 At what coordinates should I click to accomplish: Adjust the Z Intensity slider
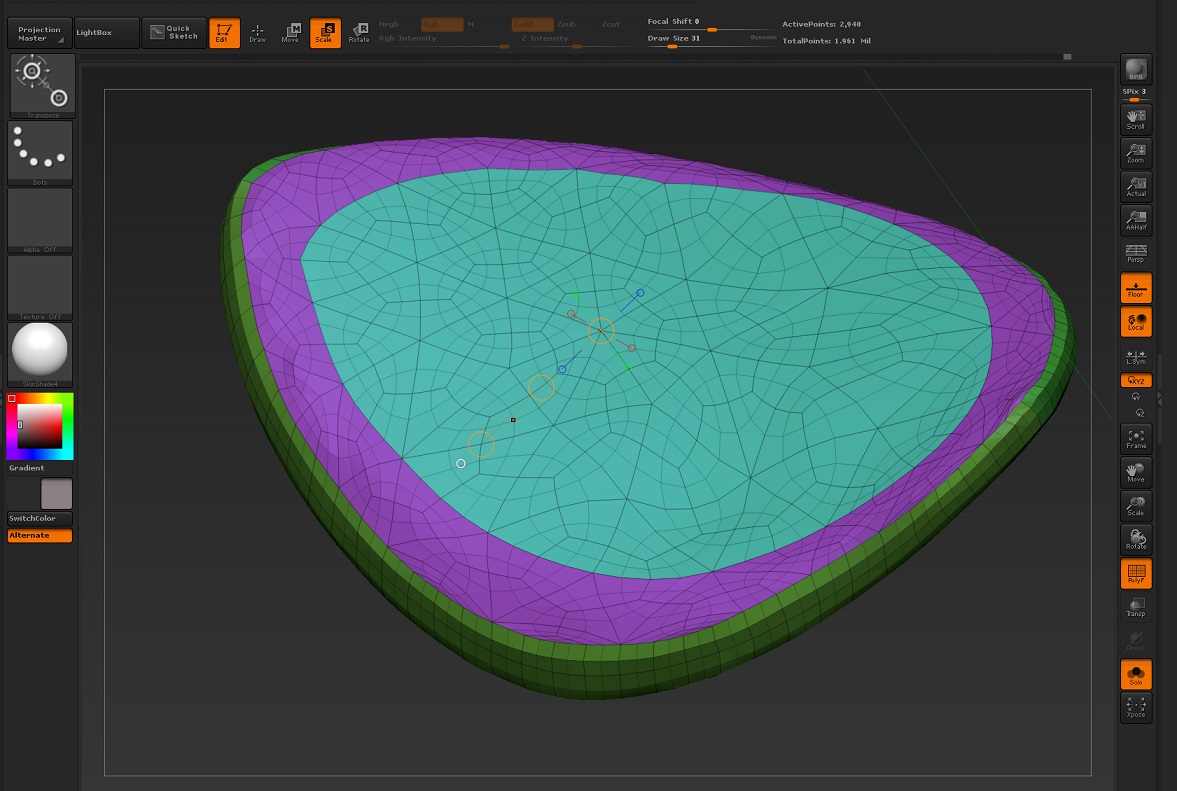[x=574, y=40]
